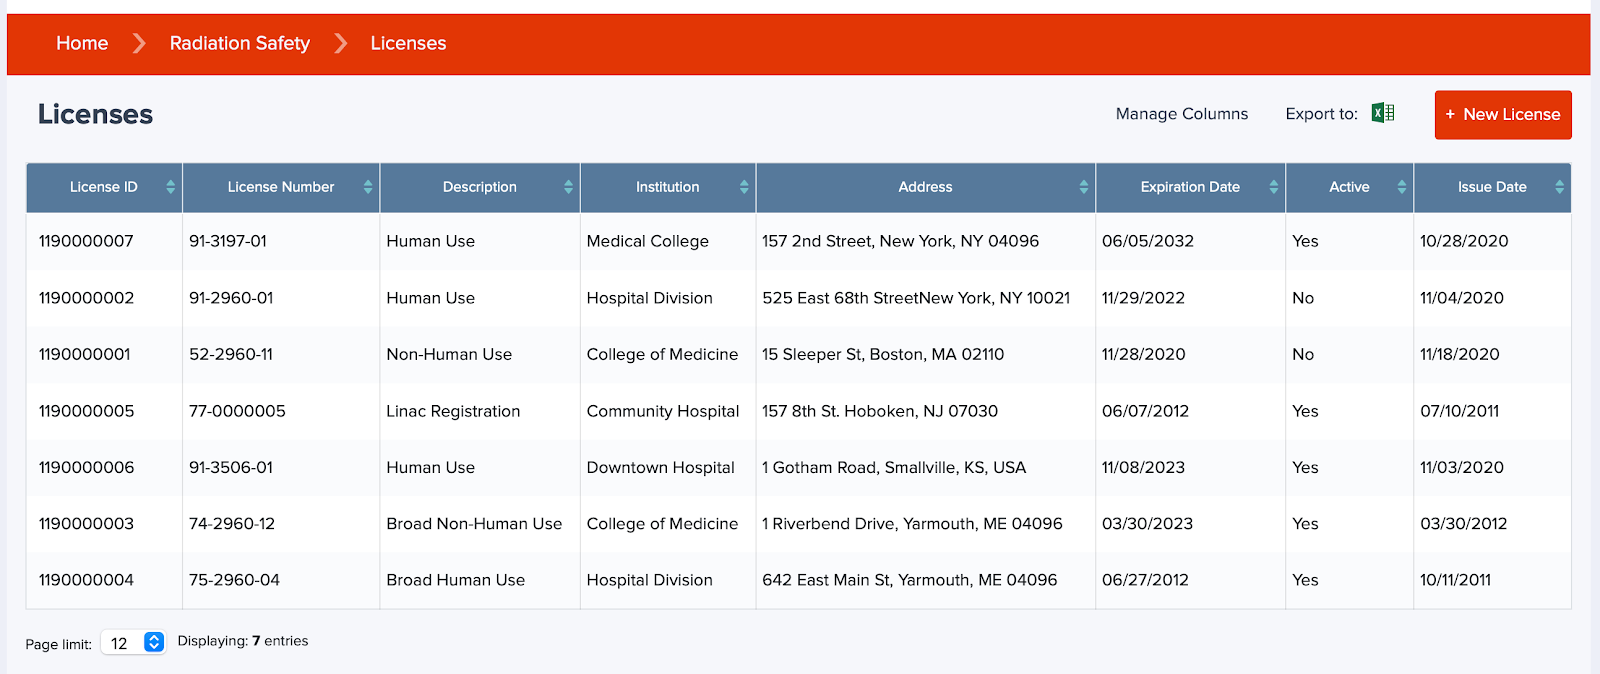
Task: Click the Broad Human Use row
Action: tap(455, 580)
